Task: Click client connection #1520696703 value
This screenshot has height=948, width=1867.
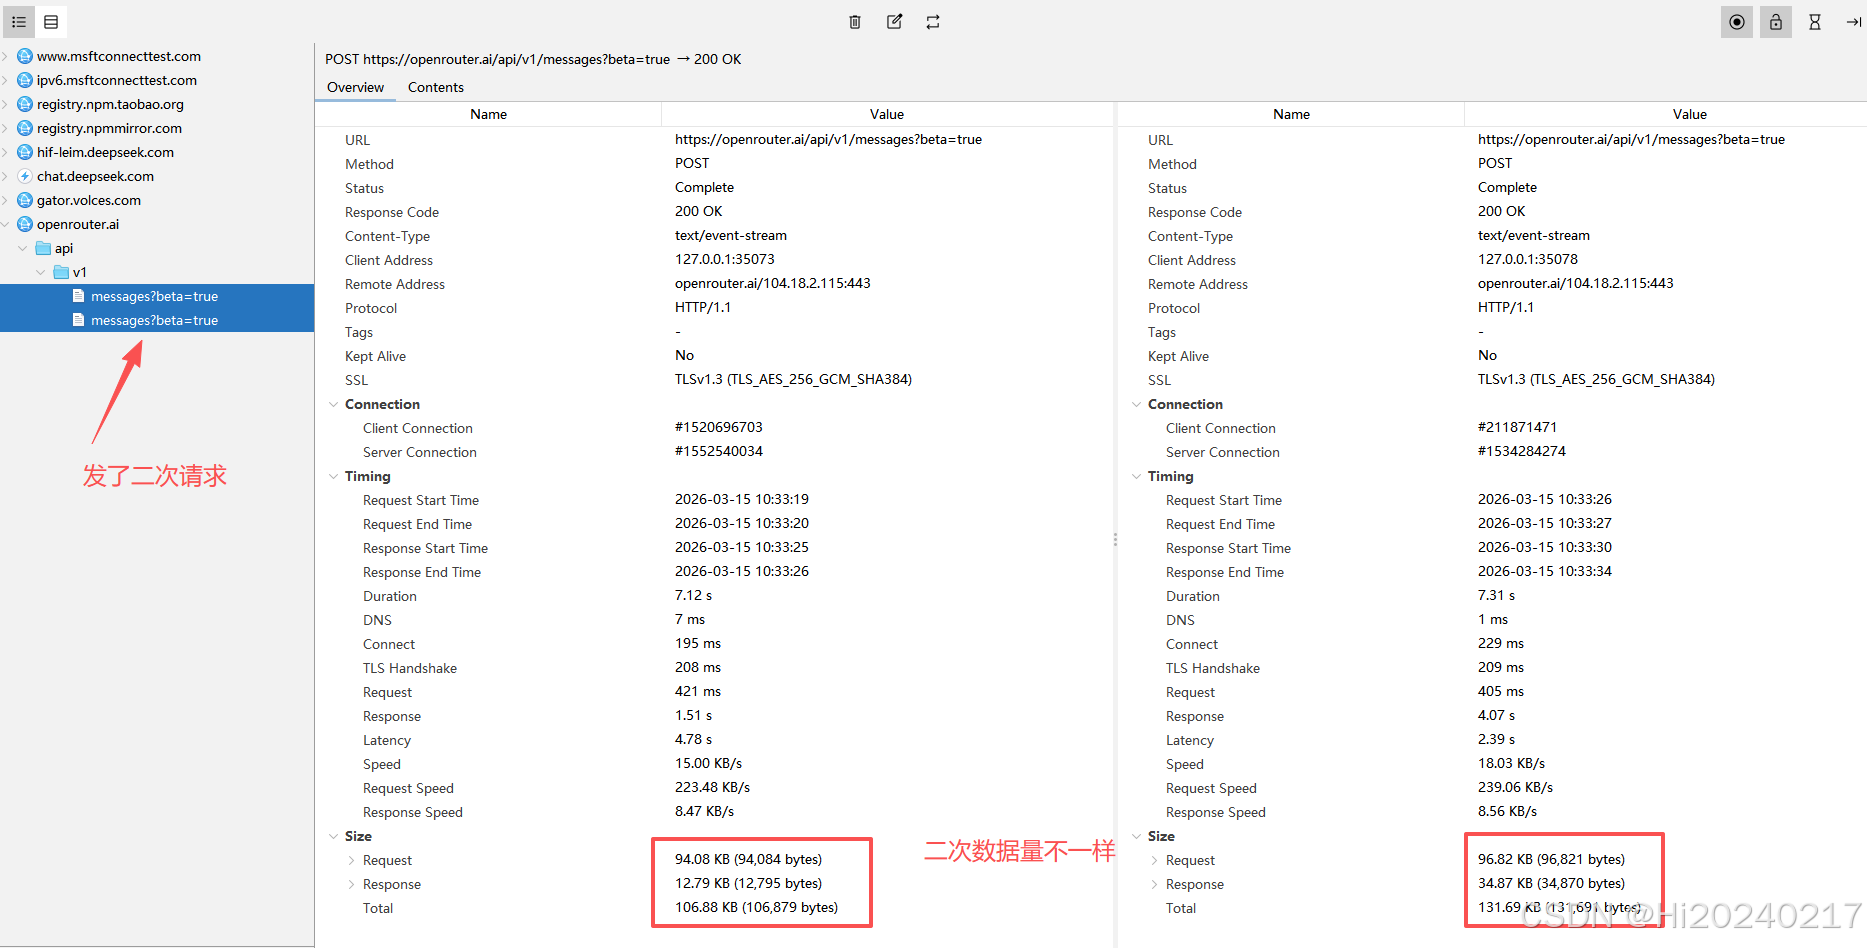Action: [718, 427]
